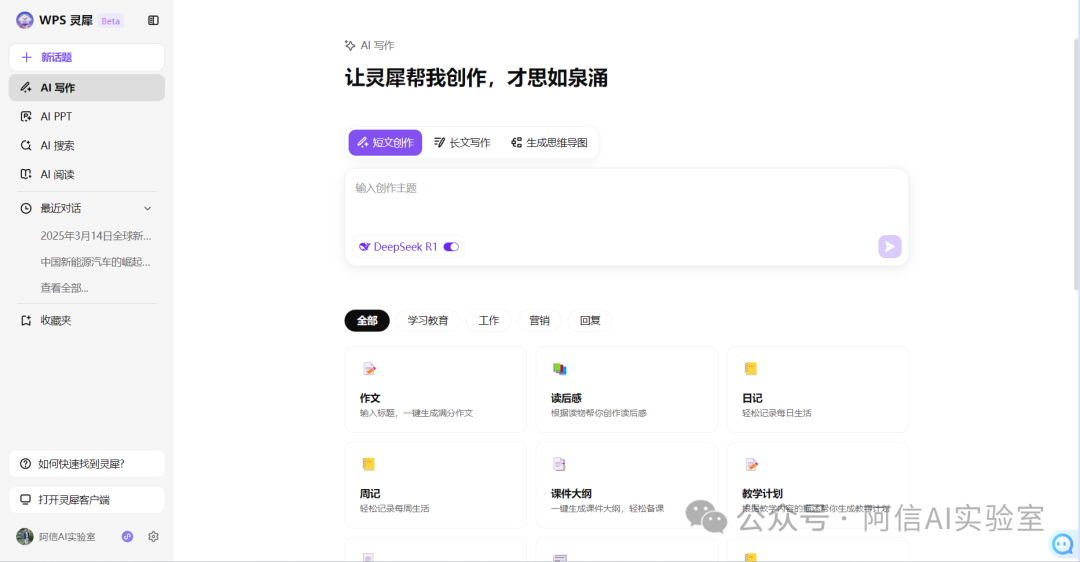The width and height of the screenshot is (1080, 562).
Task: Click the 教学计划 card pencil icon
Action: [x=751, y=465]
